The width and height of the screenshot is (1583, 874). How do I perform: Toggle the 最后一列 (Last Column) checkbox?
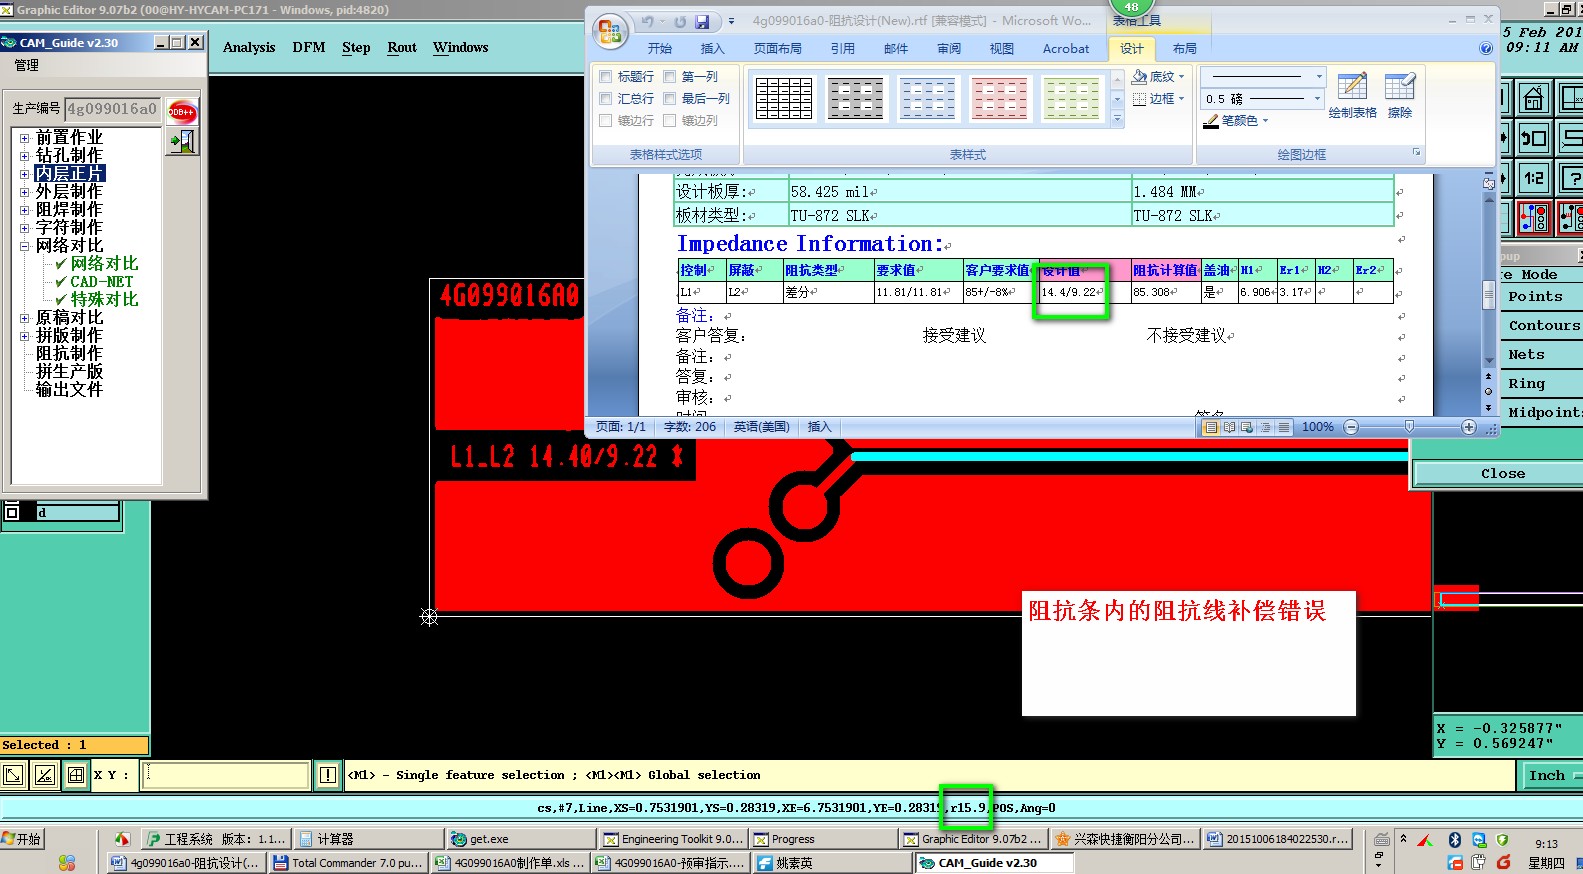[670, 98]
